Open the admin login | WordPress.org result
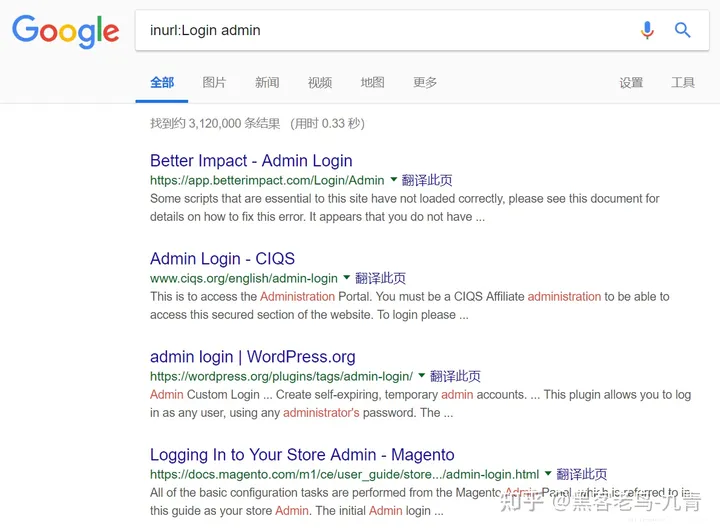 tap(253, 357)
